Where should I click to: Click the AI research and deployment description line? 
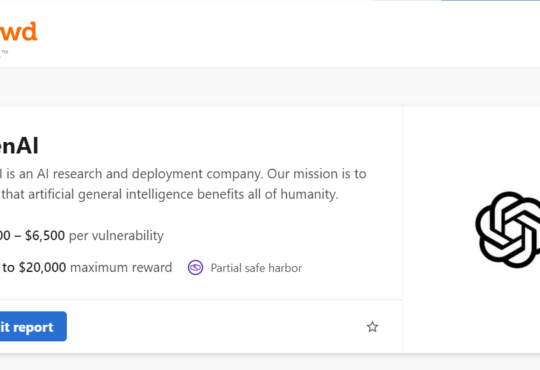click(x=183, y=174)
